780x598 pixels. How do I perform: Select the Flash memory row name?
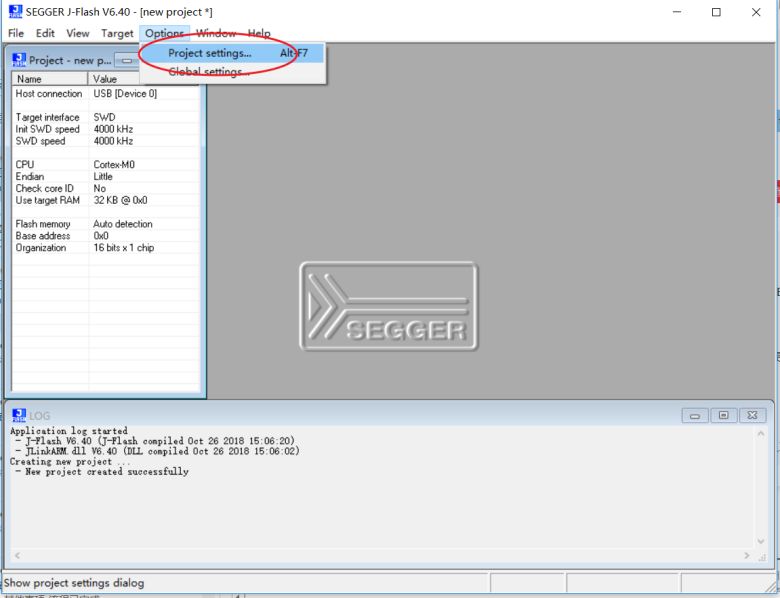pos(43,224)
